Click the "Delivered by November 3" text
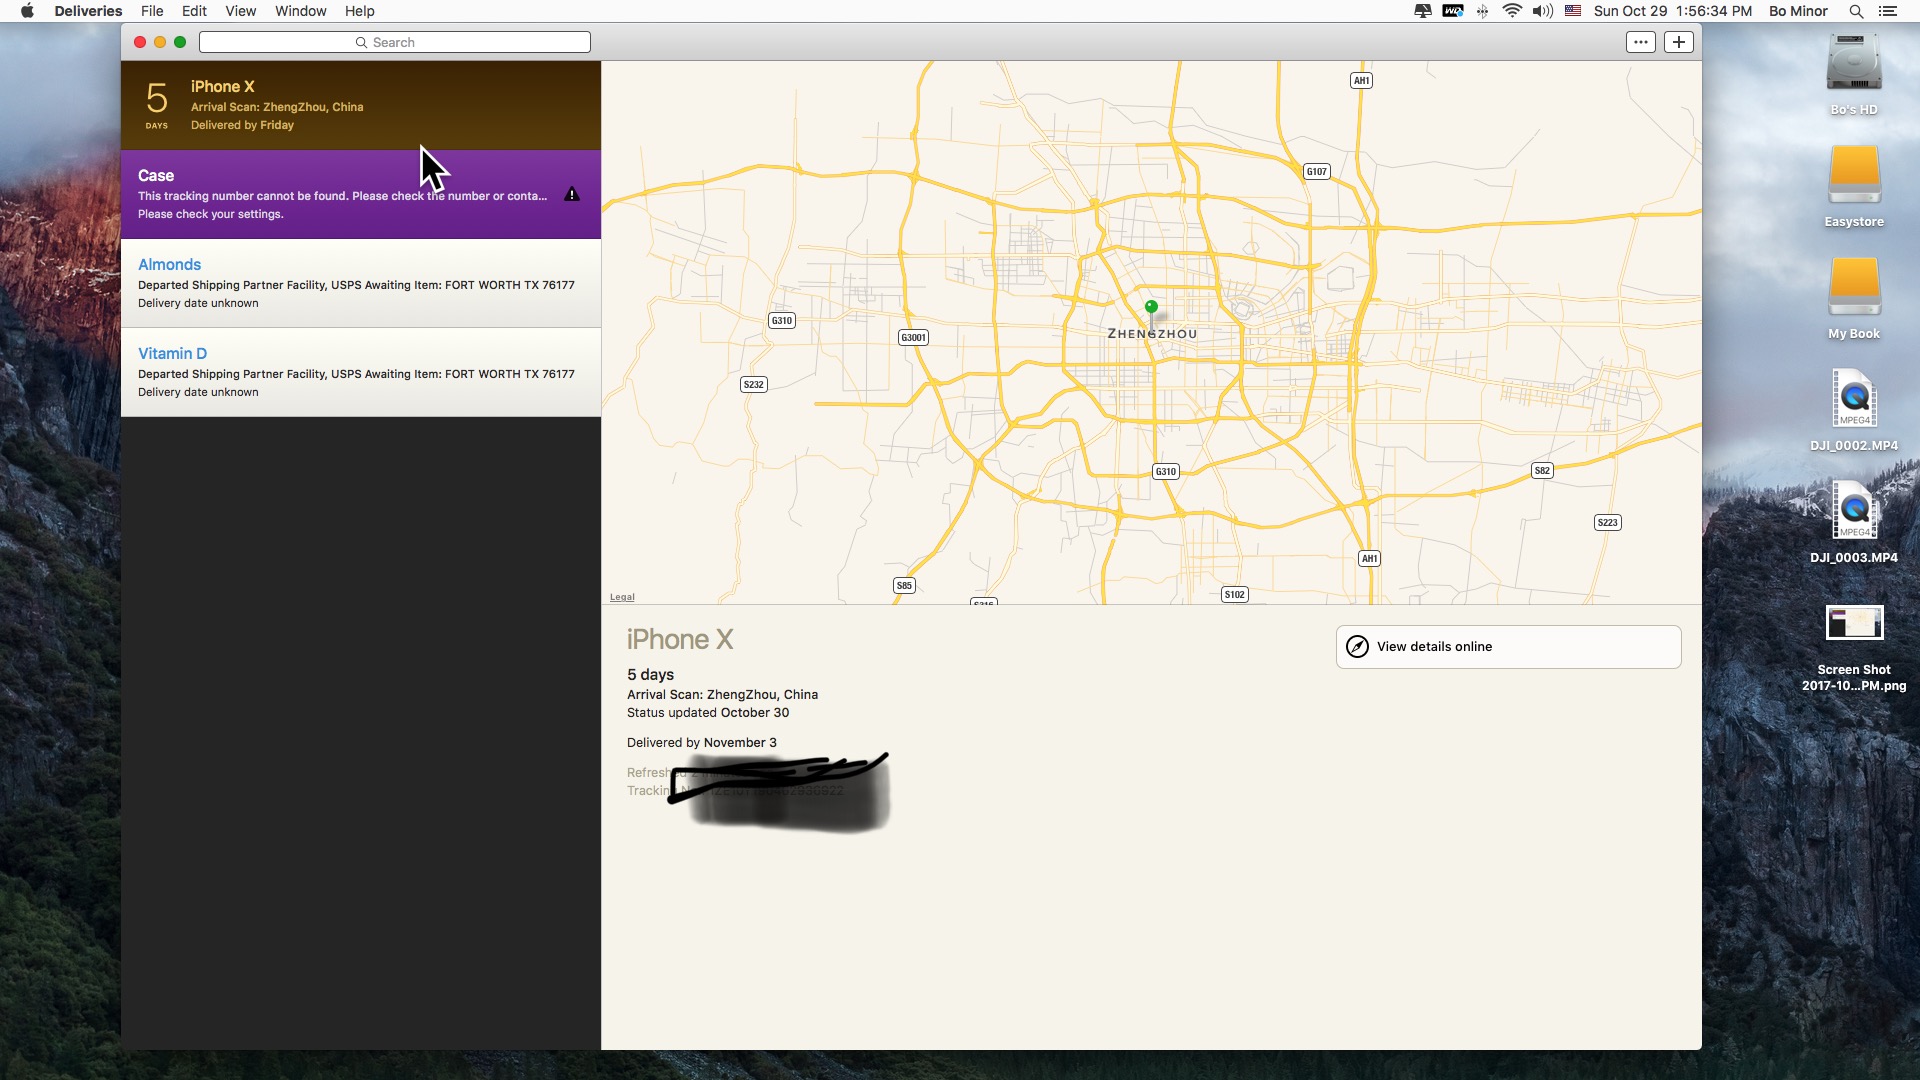Viewport: 1920px width, 1080px height. click(702, 743)
